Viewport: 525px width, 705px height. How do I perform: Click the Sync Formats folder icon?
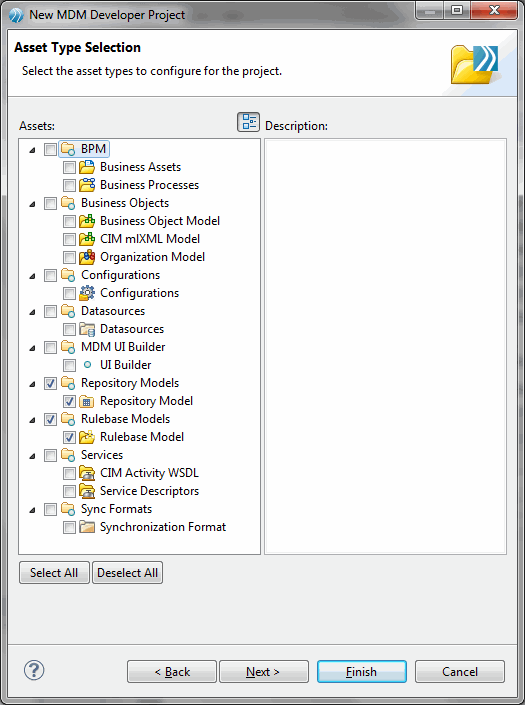click(x=68, y=509)
